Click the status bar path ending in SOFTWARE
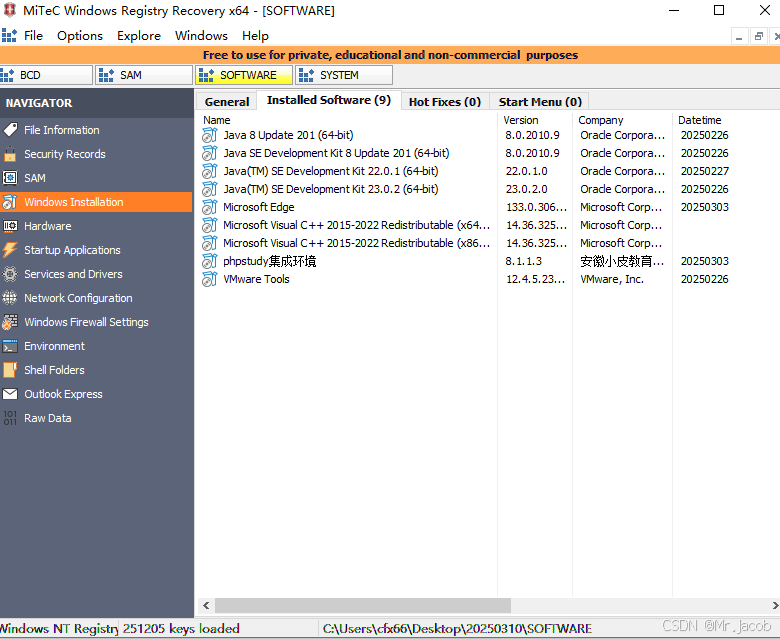Viewport: 780px width, 639px height. coord(457,629)
